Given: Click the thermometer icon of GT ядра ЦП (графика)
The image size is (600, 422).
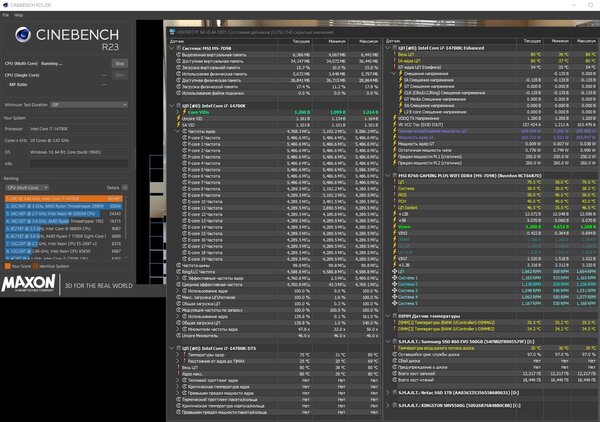Looking at the screenshot, I should pos(395,67).
